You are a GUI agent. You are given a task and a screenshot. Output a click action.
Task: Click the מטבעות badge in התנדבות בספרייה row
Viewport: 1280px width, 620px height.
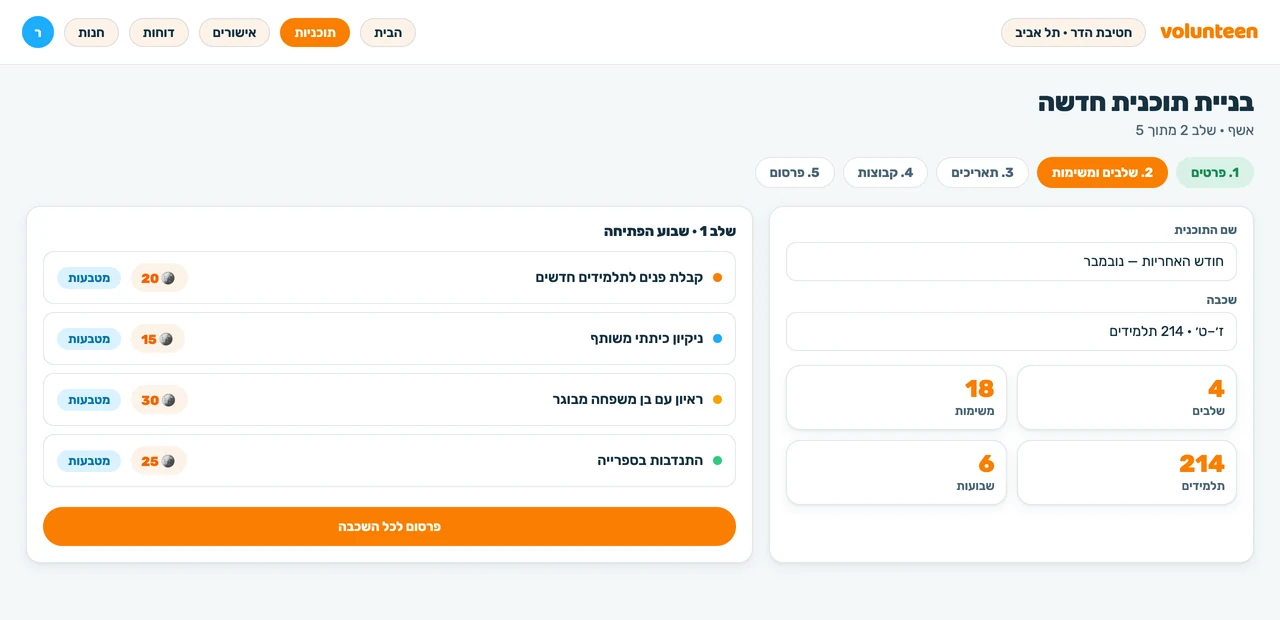(89, 461)
